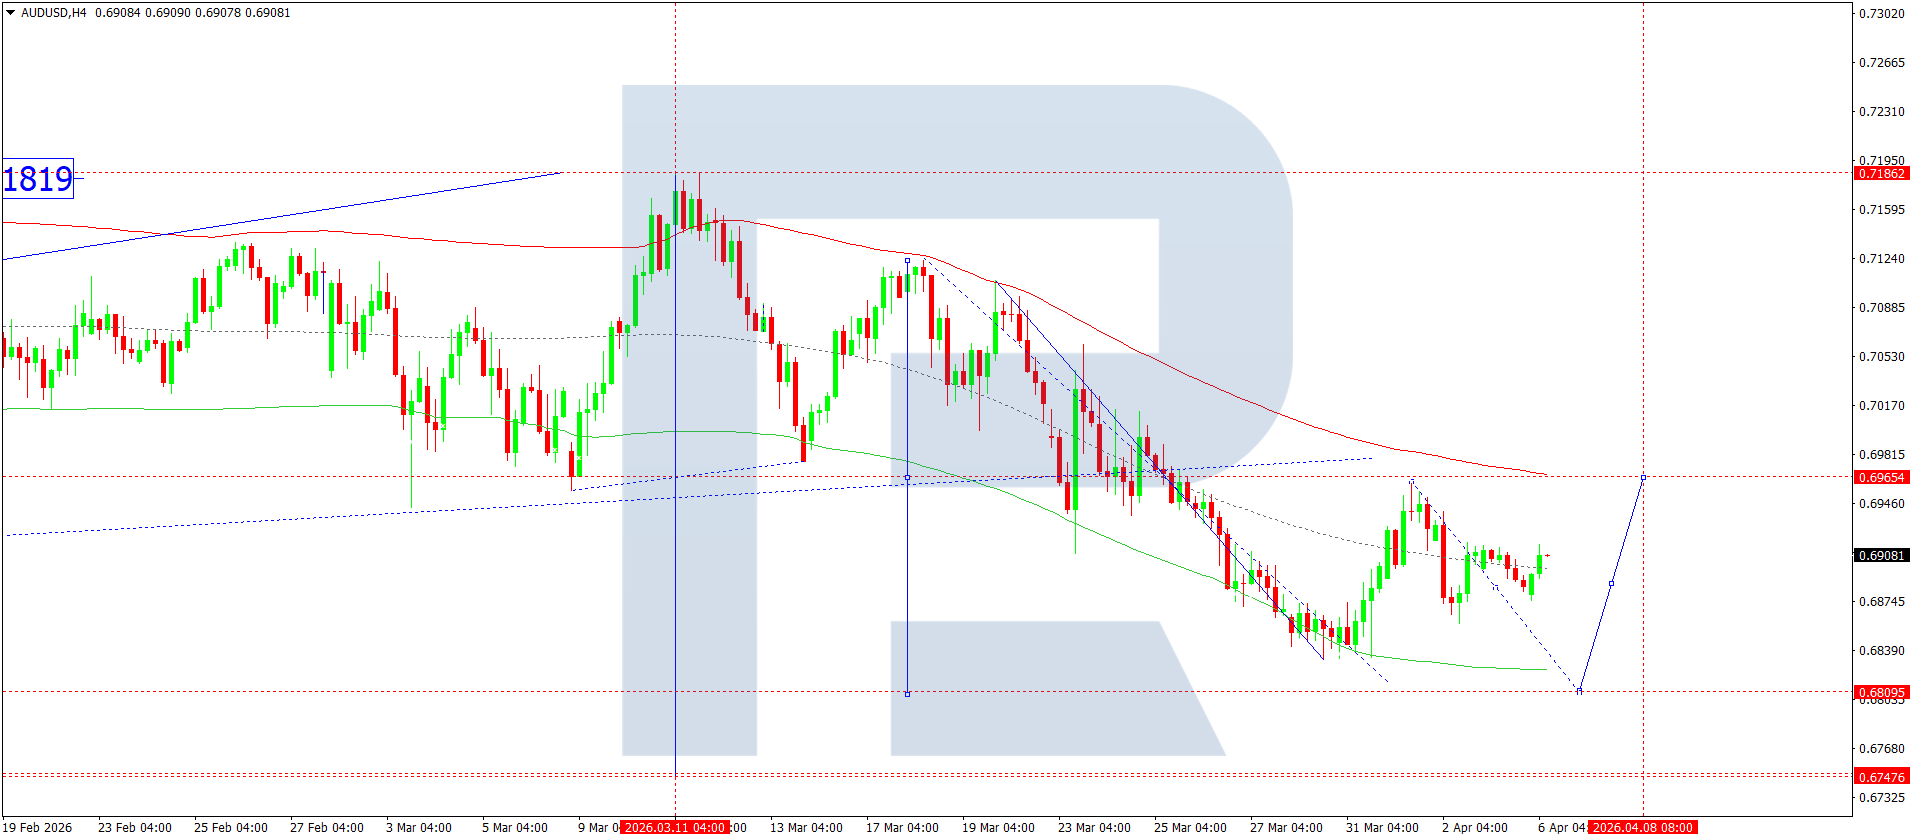Select the blue 1819 label box
The image size is (1916, 840).
pyautogui.click(x=38, y=179)
